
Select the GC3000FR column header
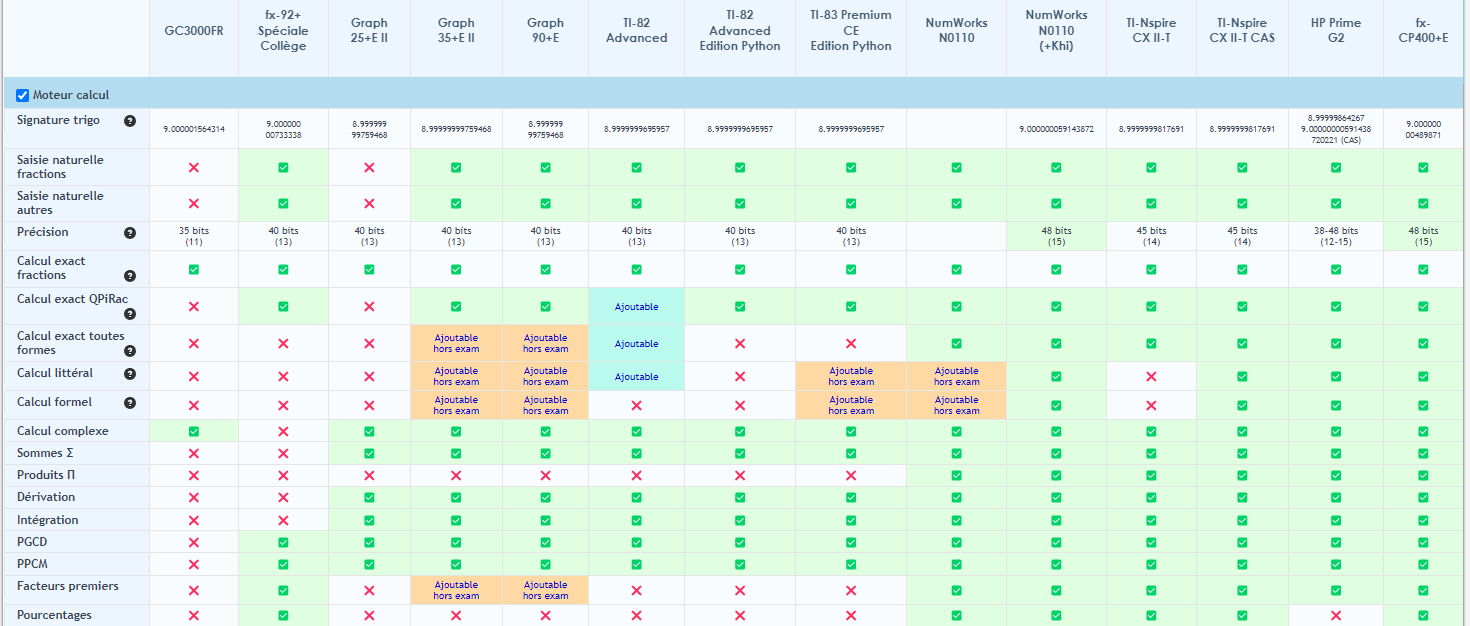(x=194, y=31)
